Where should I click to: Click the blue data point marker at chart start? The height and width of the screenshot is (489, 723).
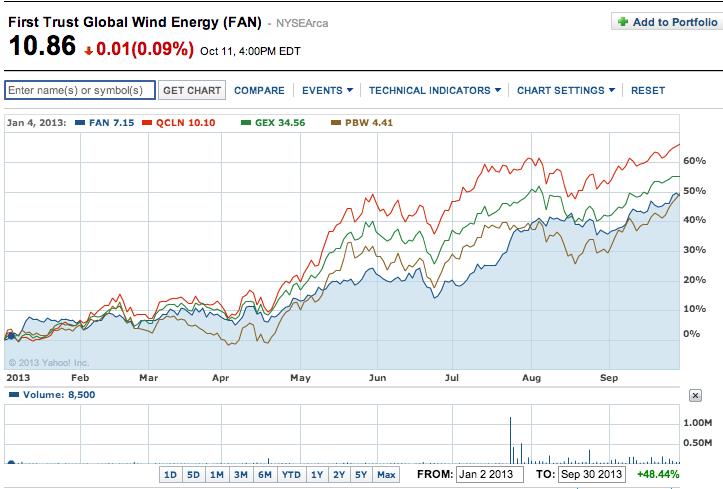pyautogui.click(x=11, y=336)
